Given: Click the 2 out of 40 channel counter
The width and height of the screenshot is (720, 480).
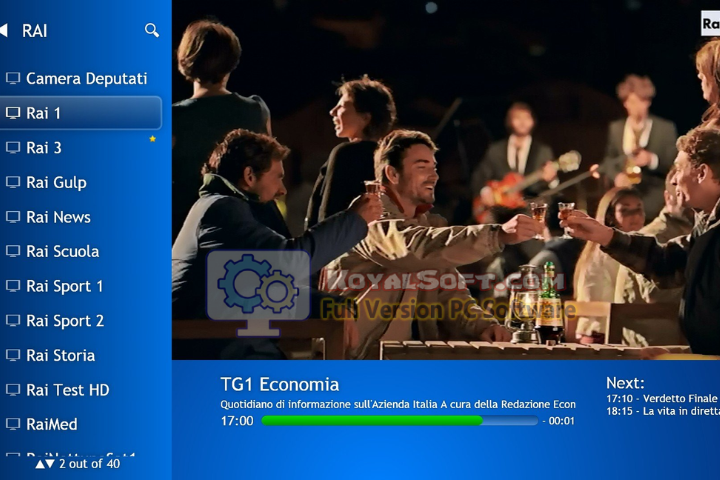Looking at the screenshot, I should pos(90,464).
